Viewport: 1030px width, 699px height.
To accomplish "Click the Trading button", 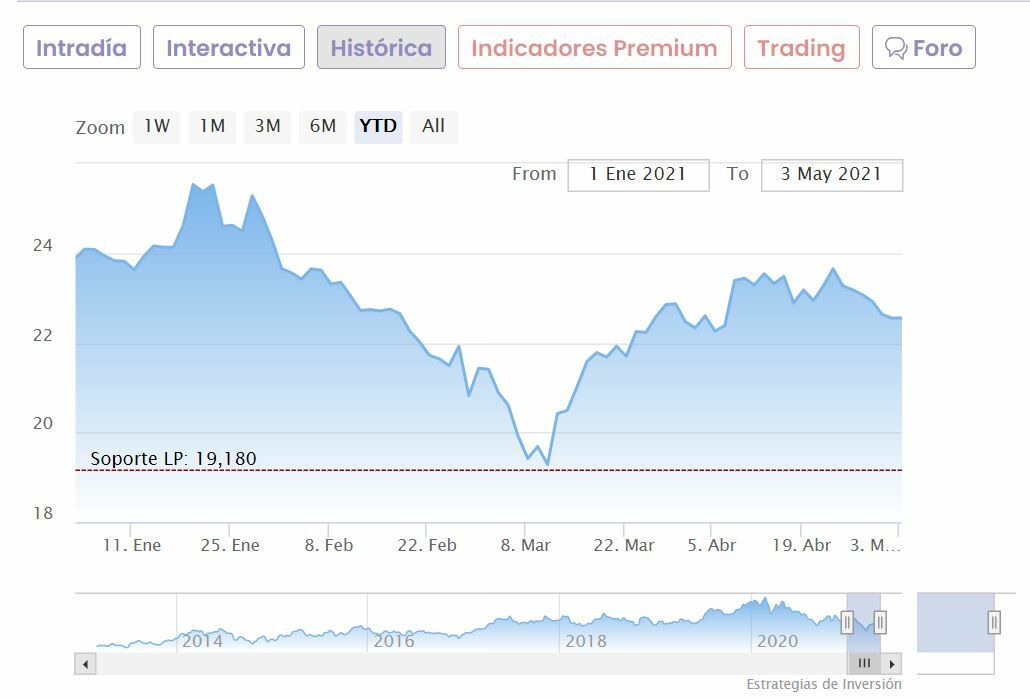I will click(x=801, y=48).
